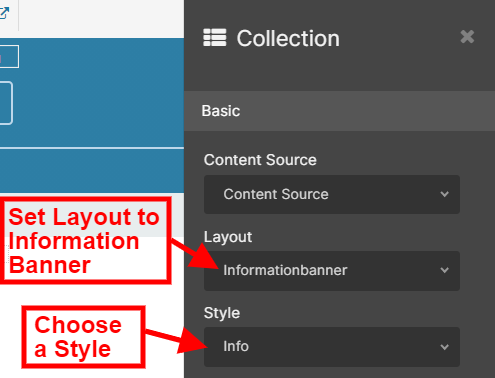Click the Collection panel title
Viewport: 495px width, 378px height.
288,38
